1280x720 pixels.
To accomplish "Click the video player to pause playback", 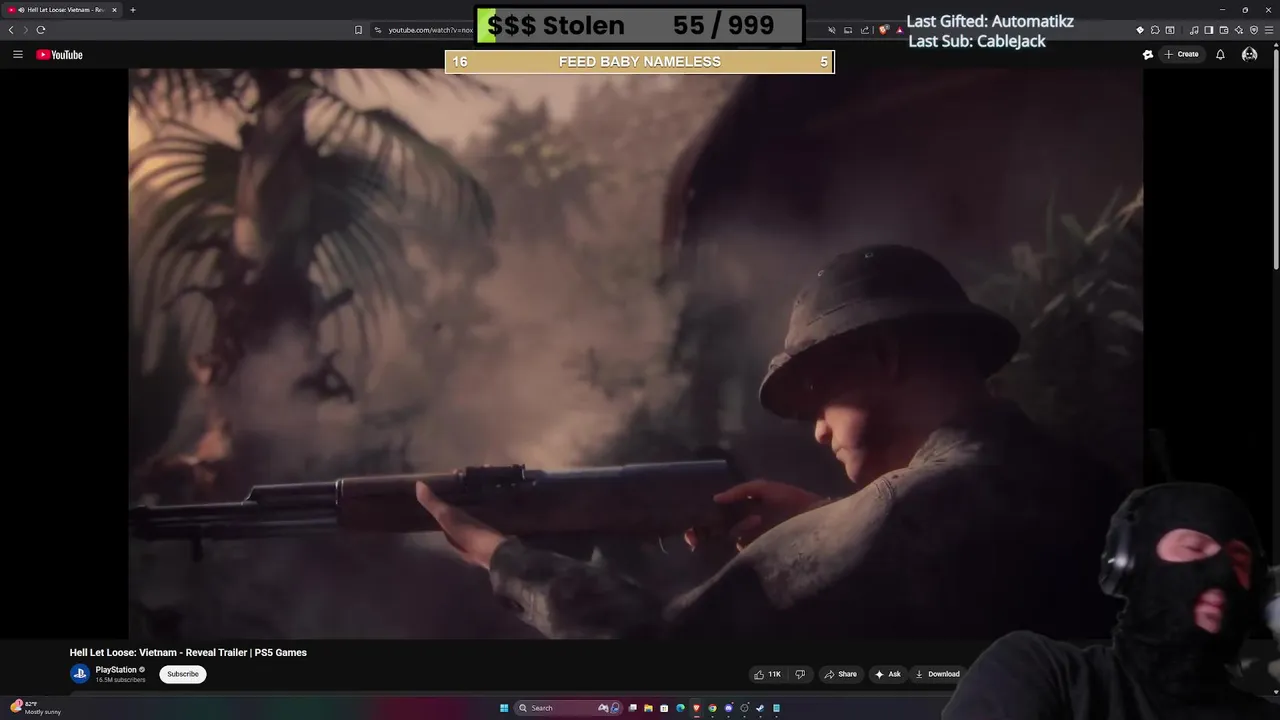I will click(636, 353).
